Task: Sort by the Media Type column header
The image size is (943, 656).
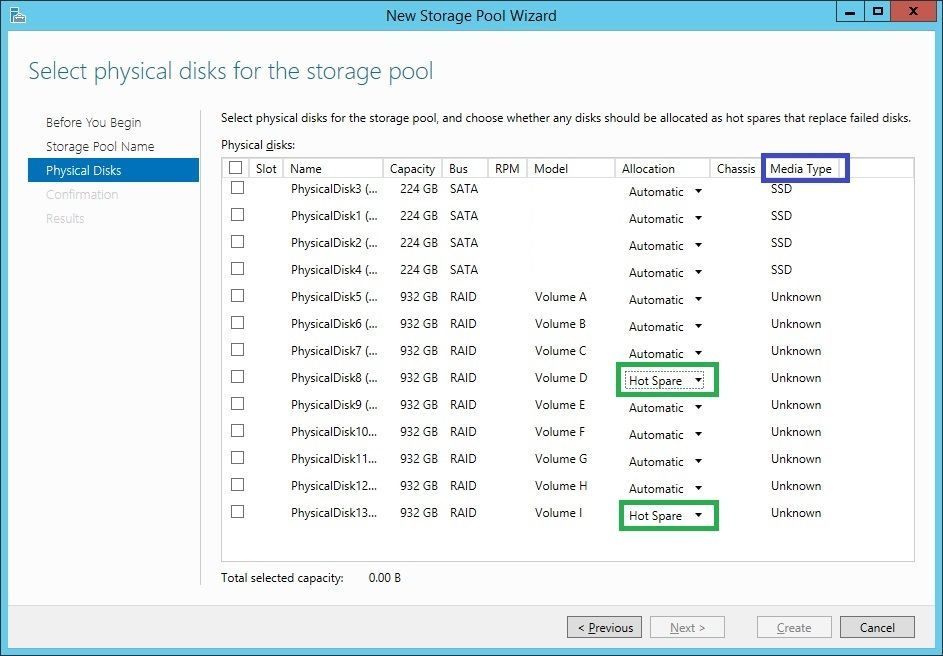Action: coord(801,168)
